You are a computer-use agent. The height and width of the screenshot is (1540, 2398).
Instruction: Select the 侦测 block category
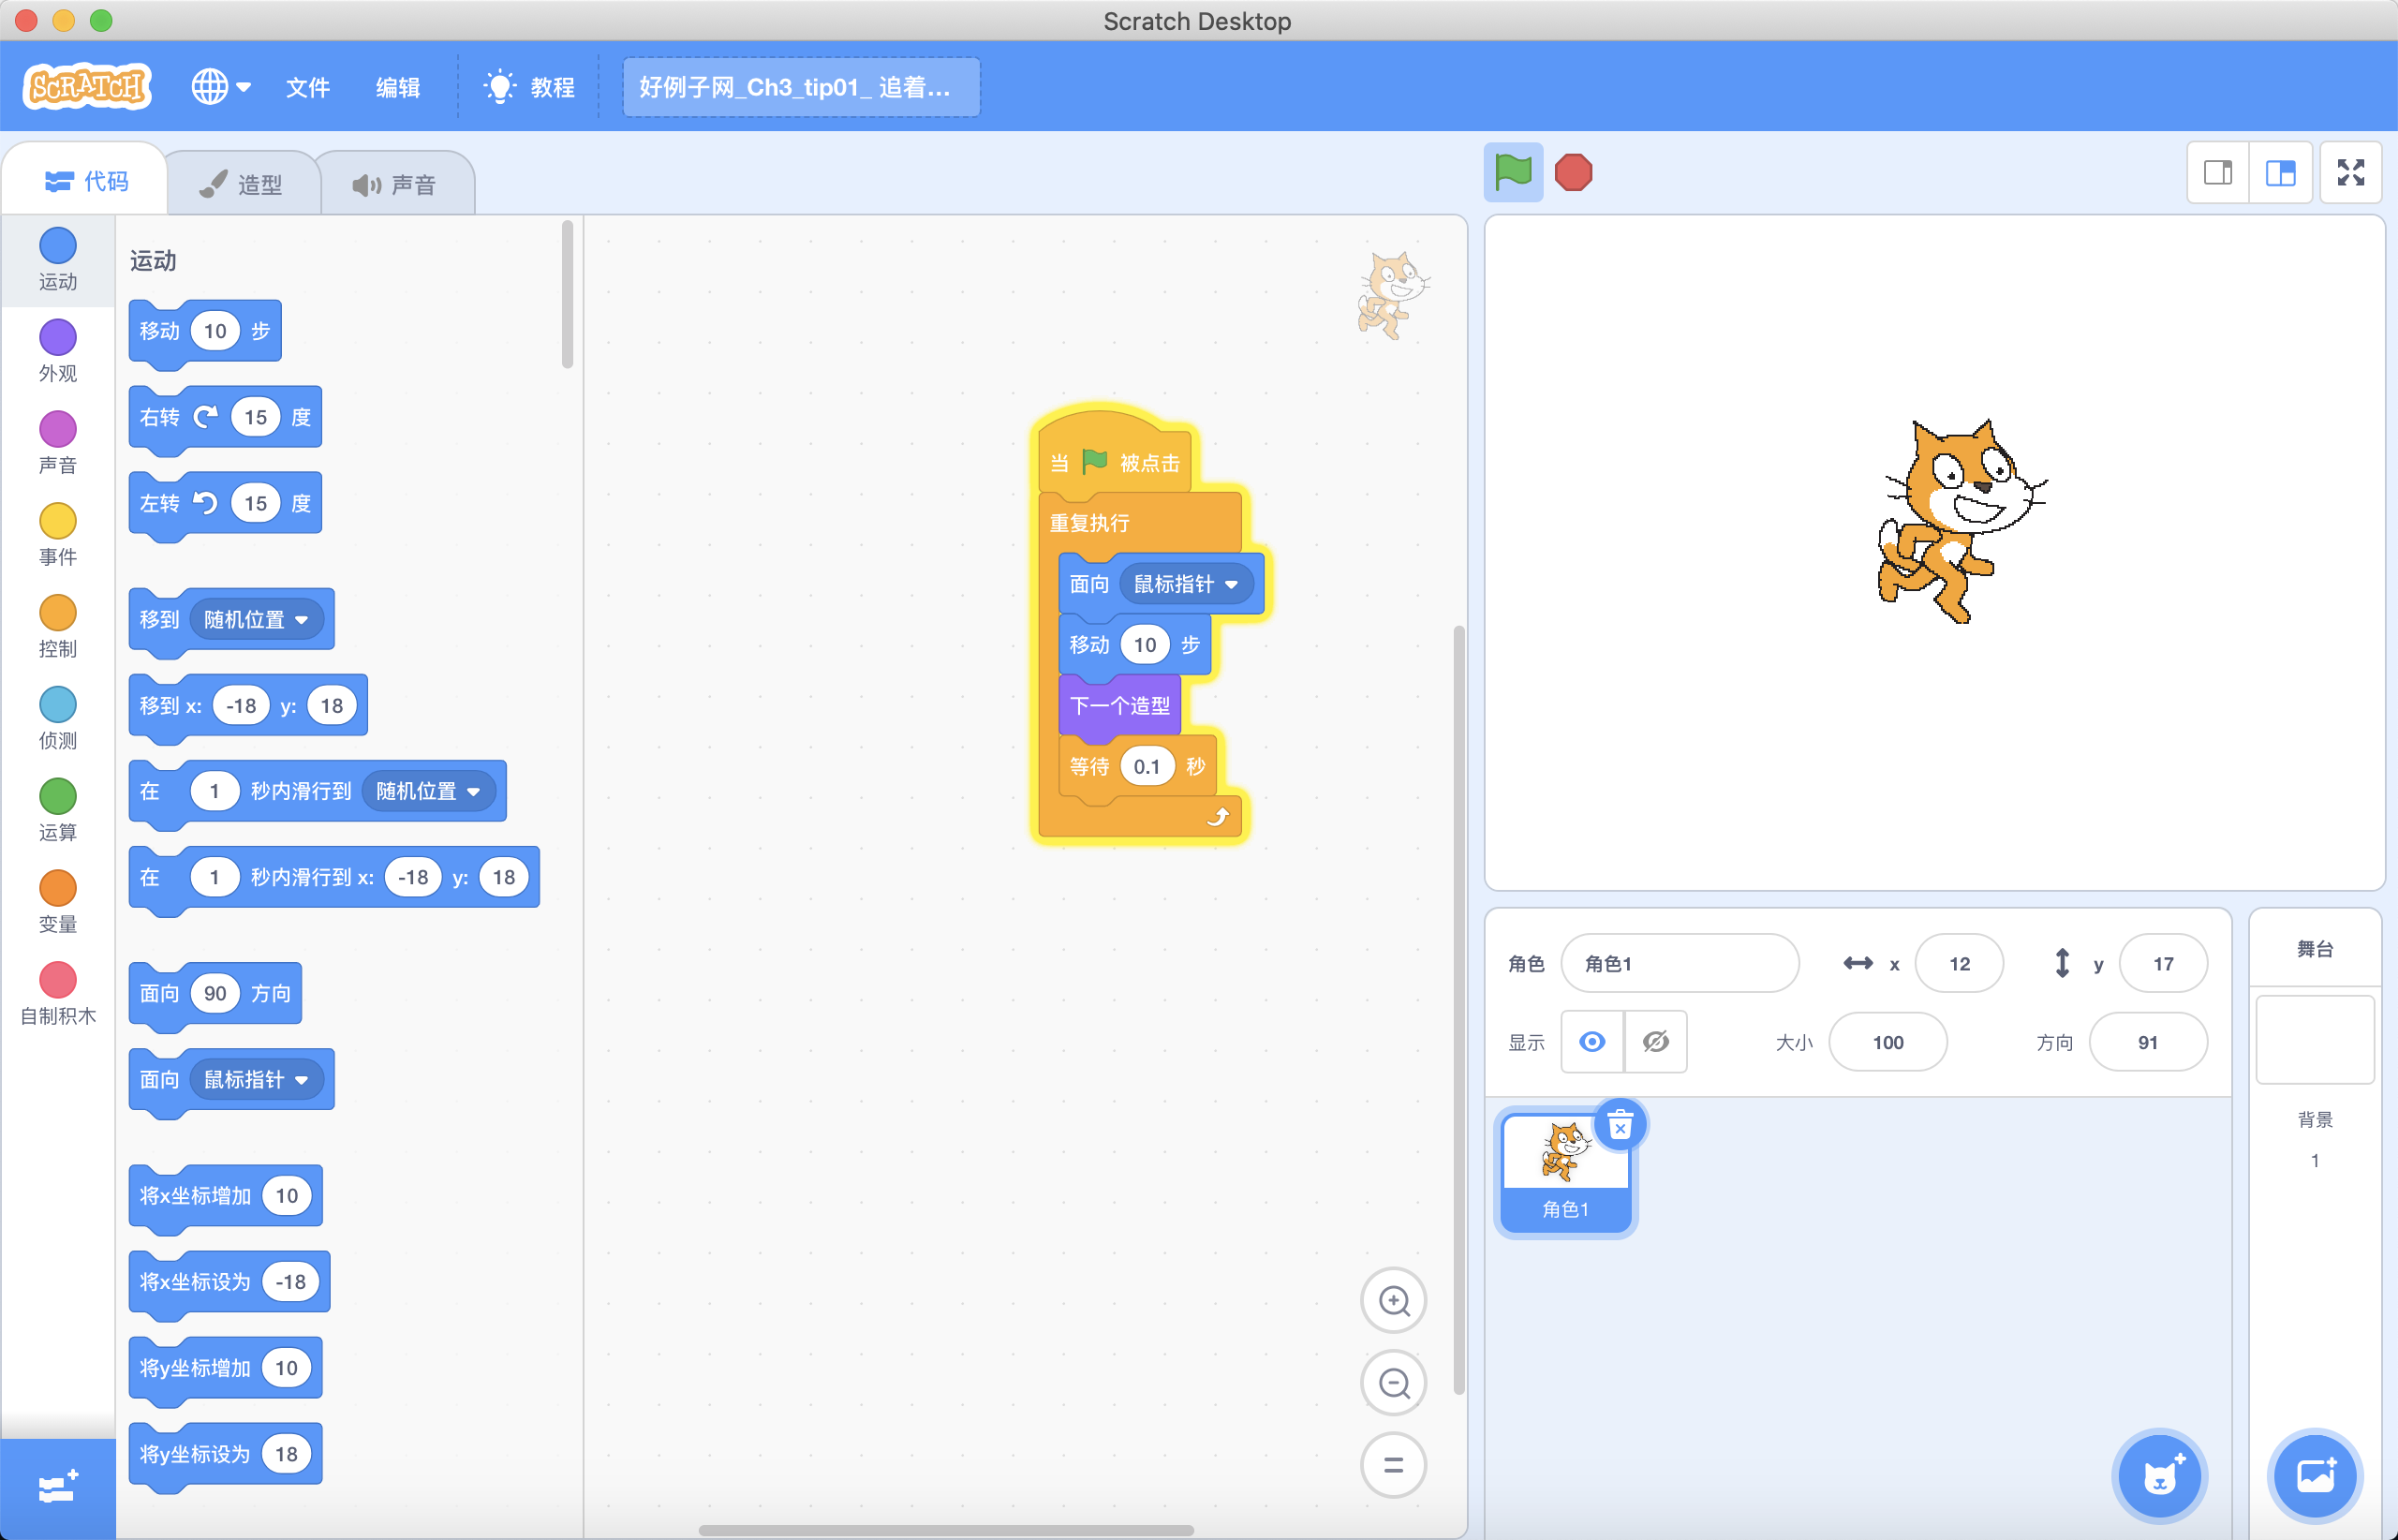(57, 718)
